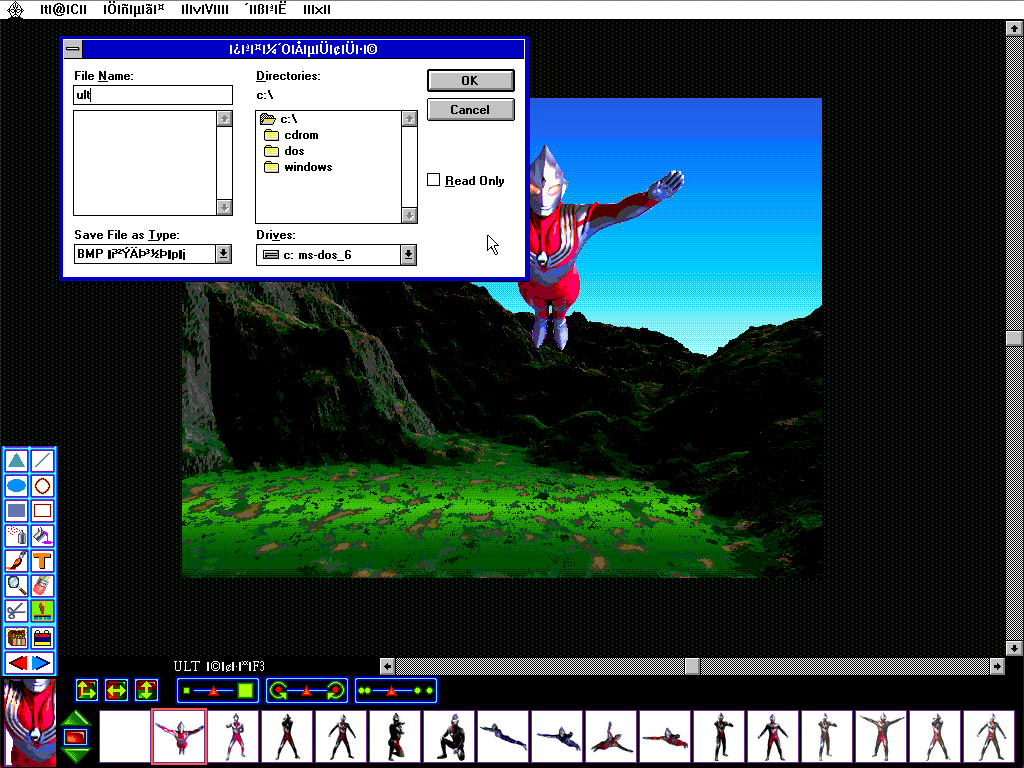Viewport: 1024px width, 768px height.
Task: Select the eraser tool
Action: (x=42, y=586)
